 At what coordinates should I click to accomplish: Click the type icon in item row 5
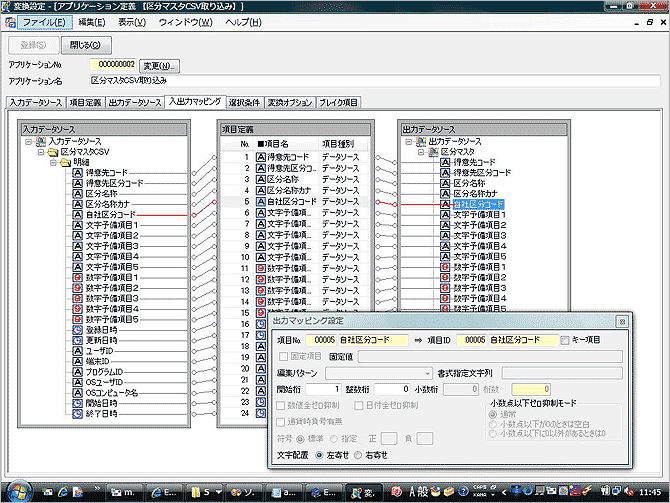[x=261, y=202]
